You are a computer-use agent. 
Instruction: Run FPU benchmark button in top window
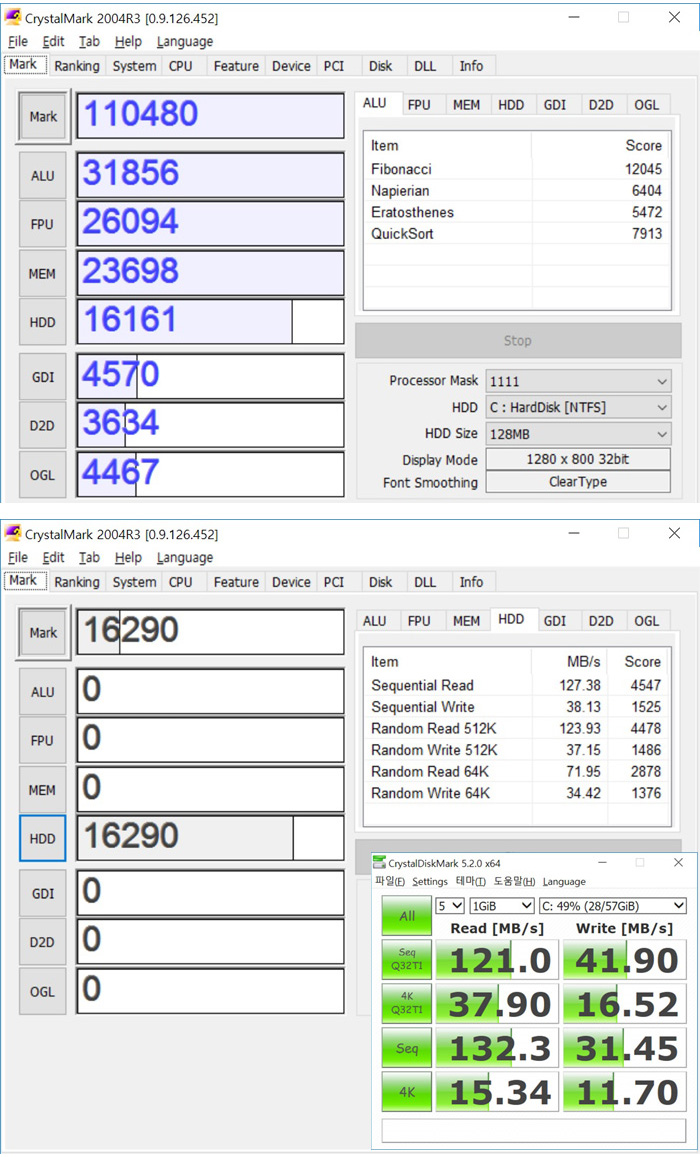(x=42, y=224)
